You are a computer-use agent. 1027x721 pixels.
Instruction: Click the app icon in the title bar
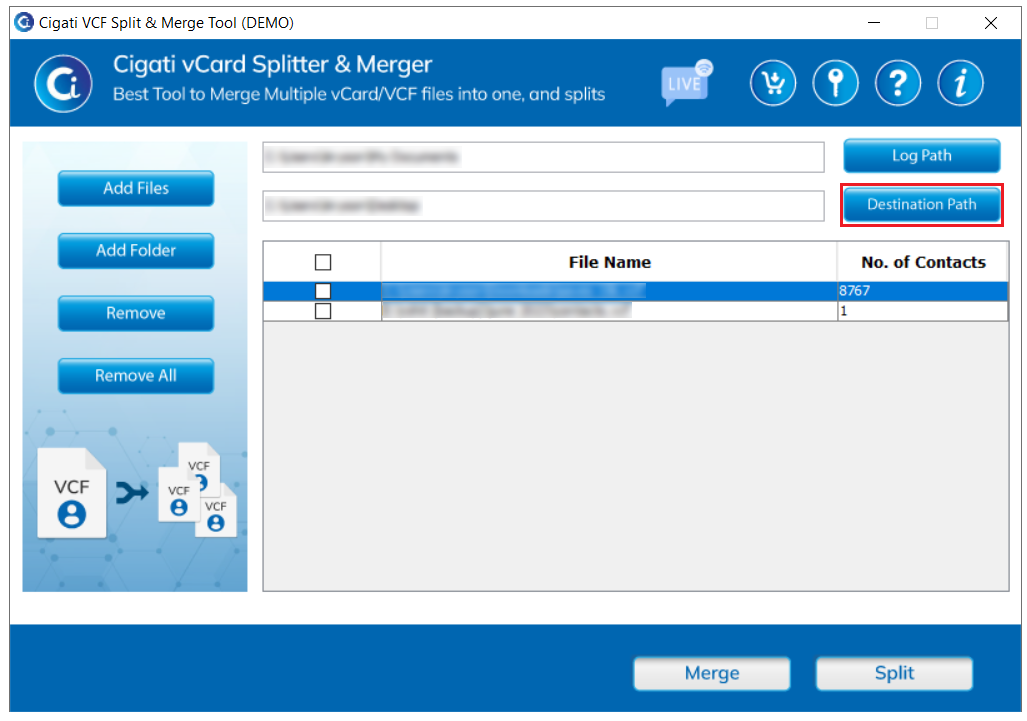pyautogui.click(x=24, y=22)
